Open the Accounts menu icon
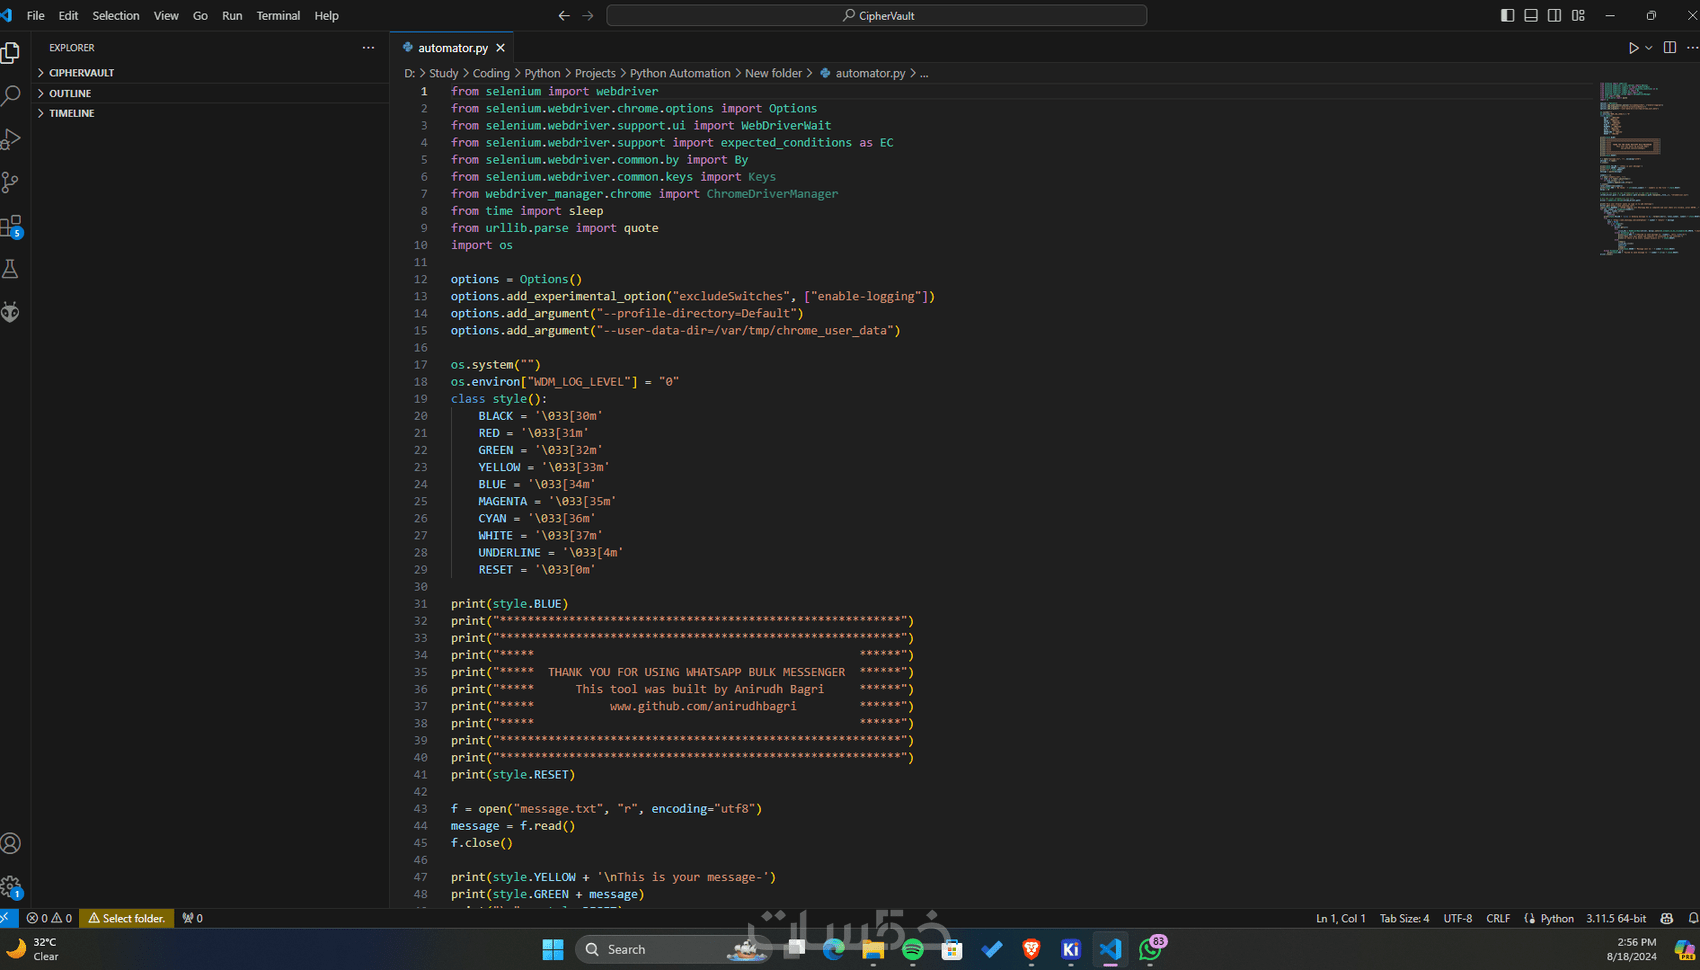1700x970 pixels. [x=11, y=843]
